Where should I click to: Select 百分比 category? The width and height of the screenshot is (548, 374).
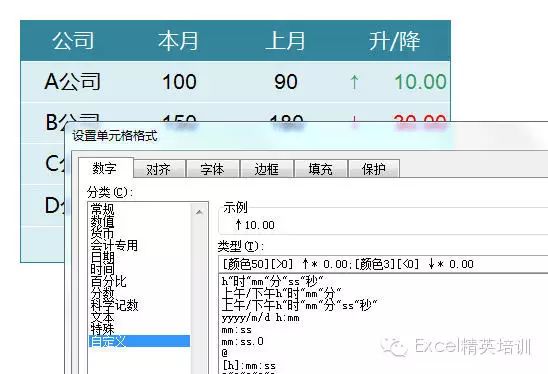[108, 281]
